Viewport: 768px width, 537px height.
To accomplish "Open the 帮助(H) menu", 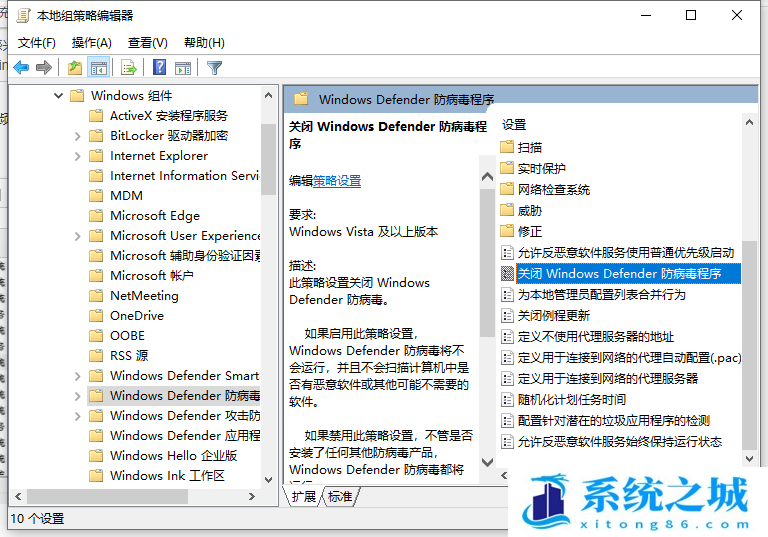I will point(204,43).
